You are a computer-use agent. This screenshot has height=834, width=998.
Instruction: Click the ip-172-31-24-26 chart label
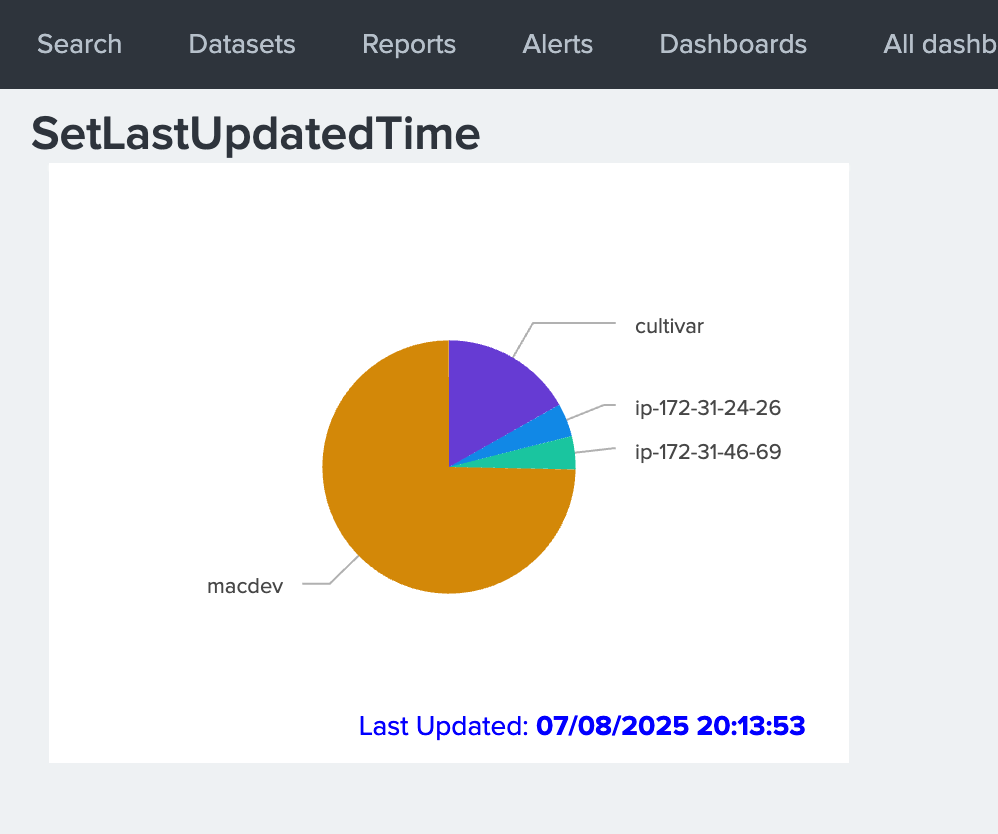[x=708, y=408]
